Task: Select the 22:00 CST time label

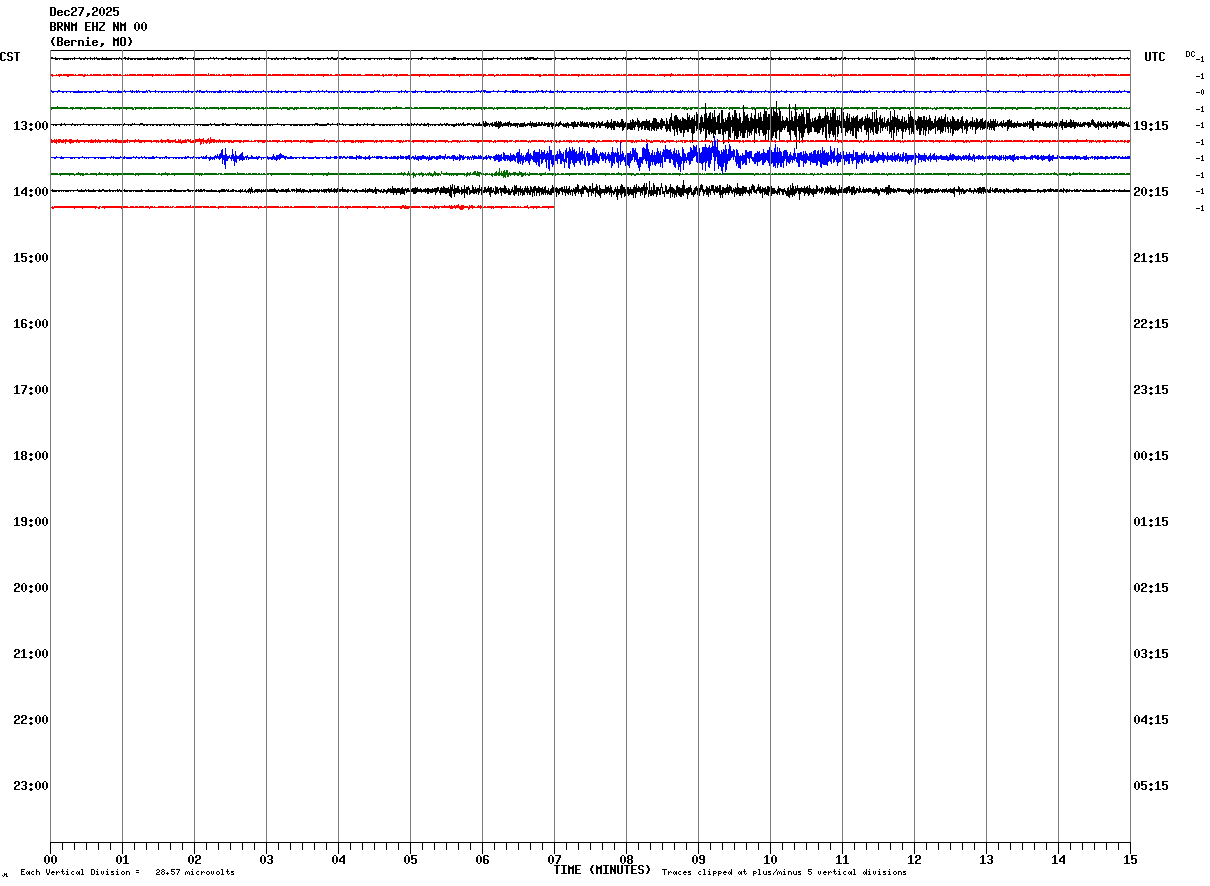Action: tap(31, 719)
